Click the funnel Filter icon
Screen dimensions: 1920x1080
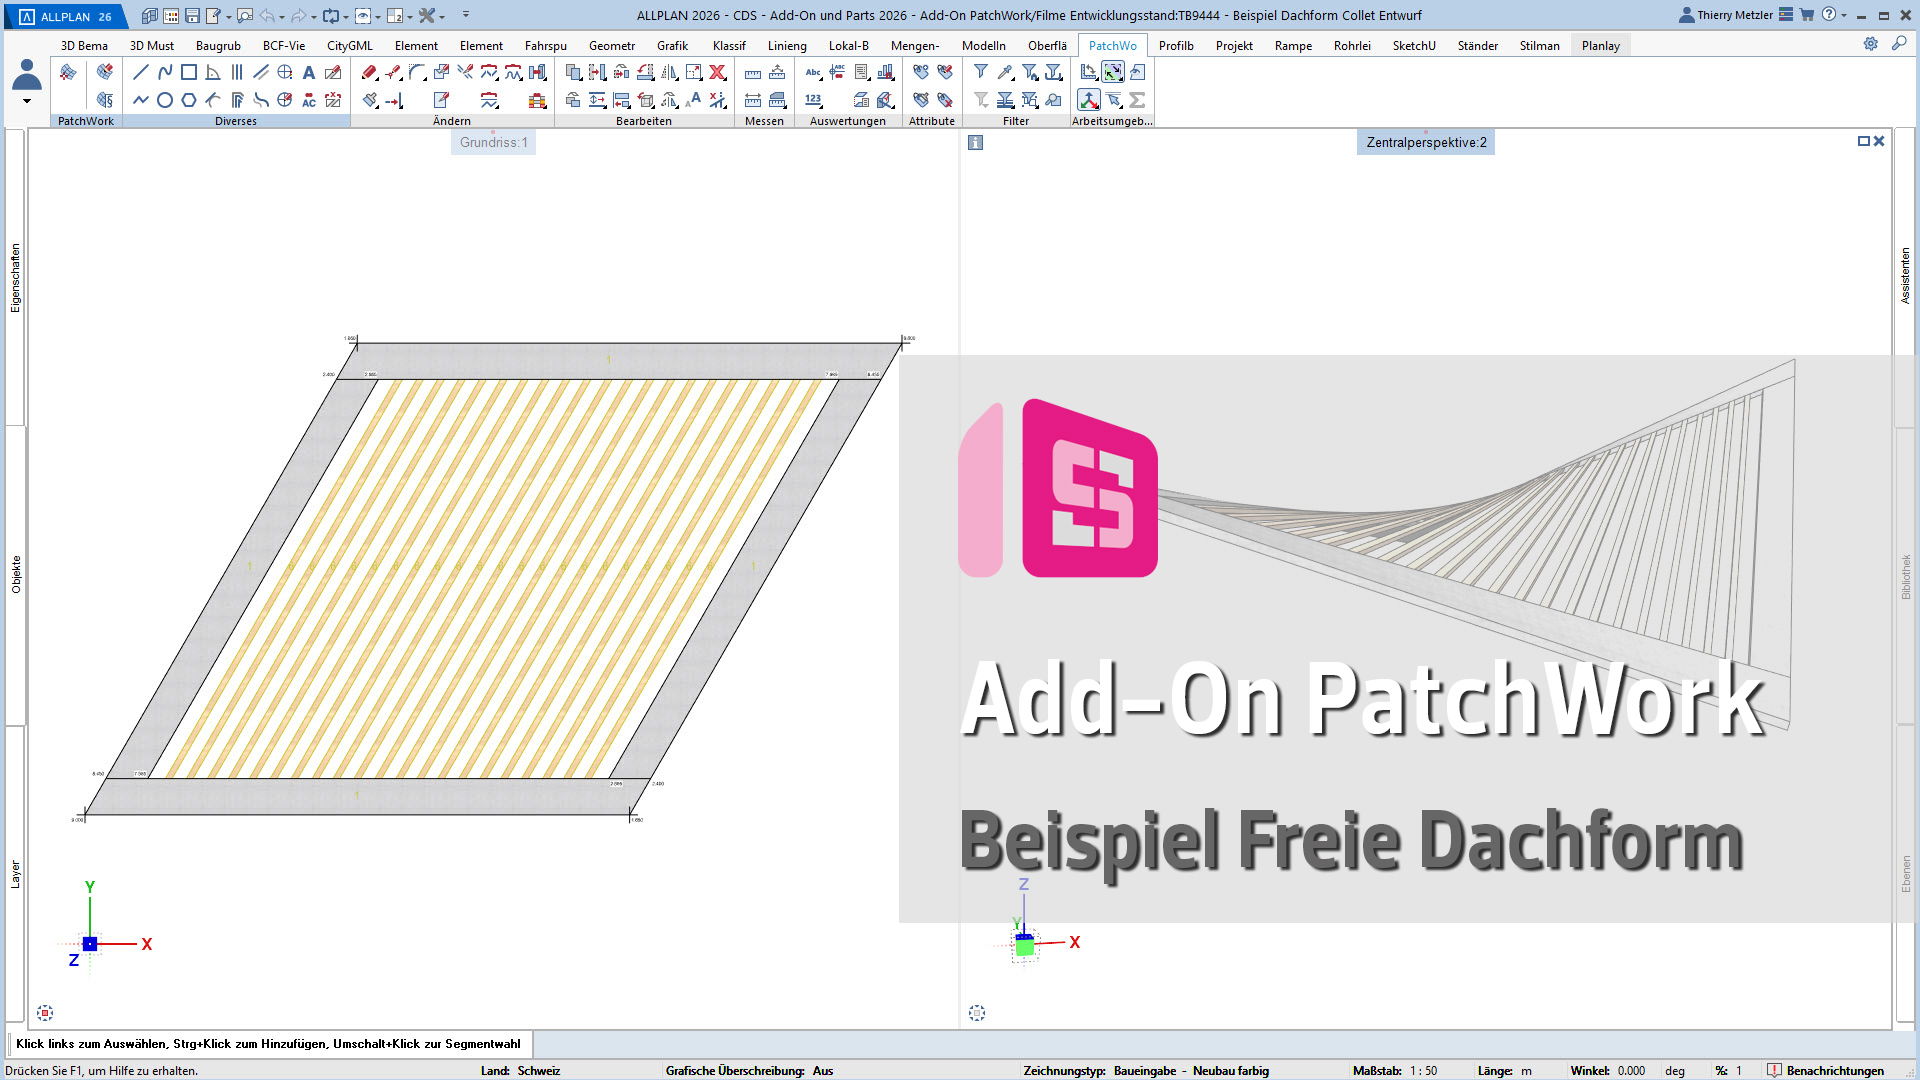[981, 72]
